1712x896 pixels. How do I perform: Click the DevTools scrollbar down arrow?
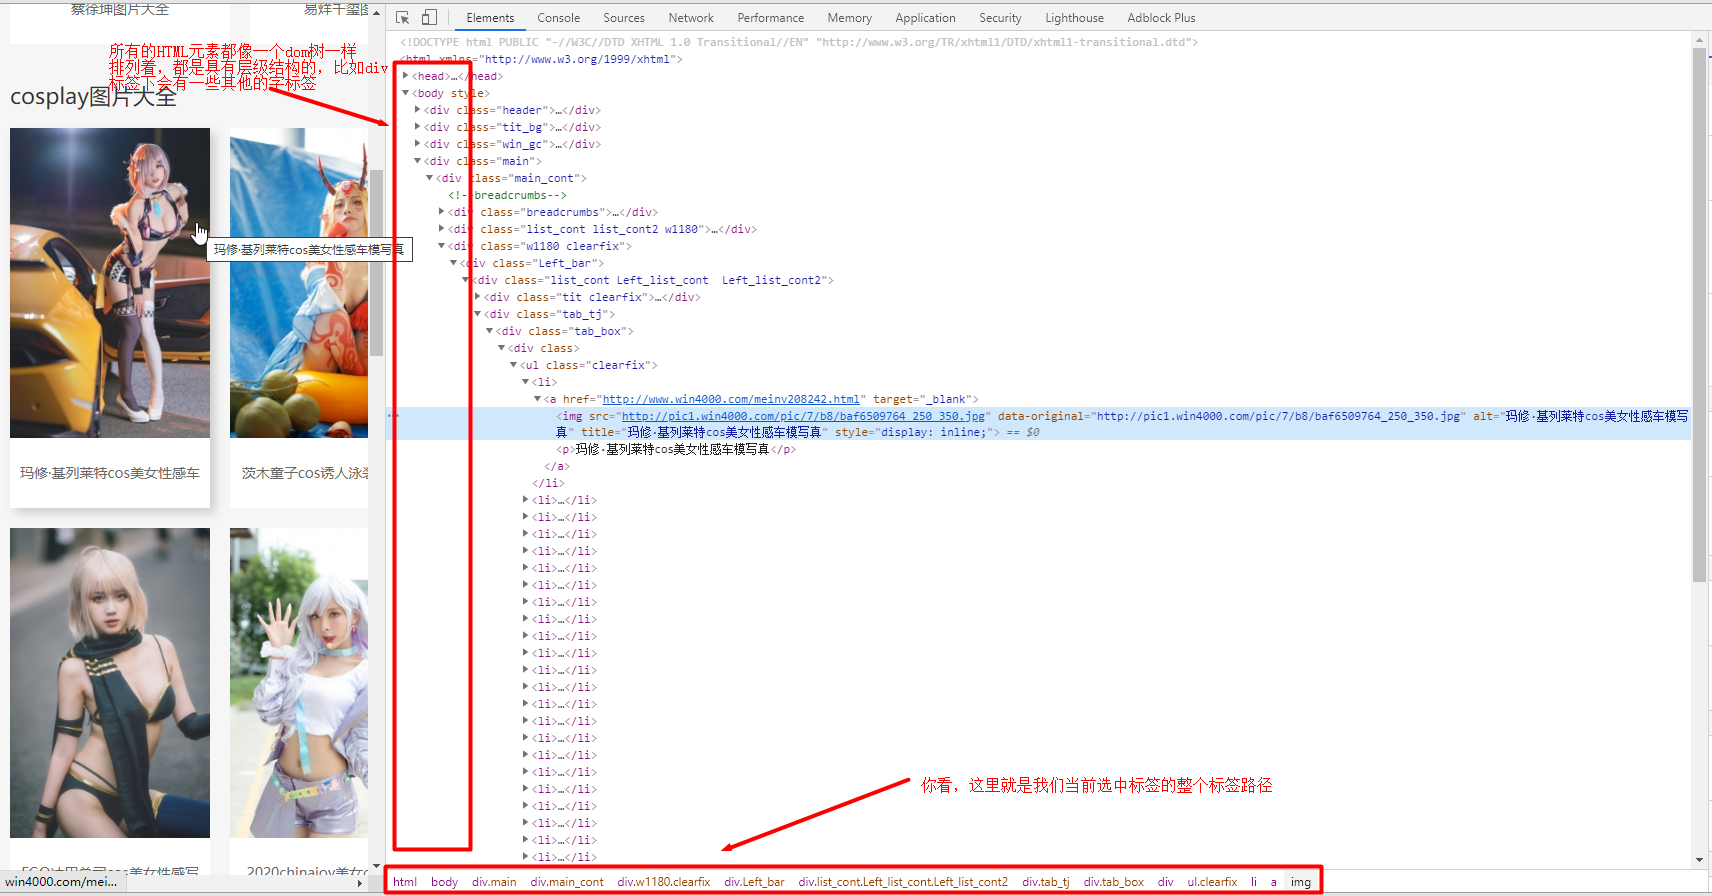(1699, 860)
